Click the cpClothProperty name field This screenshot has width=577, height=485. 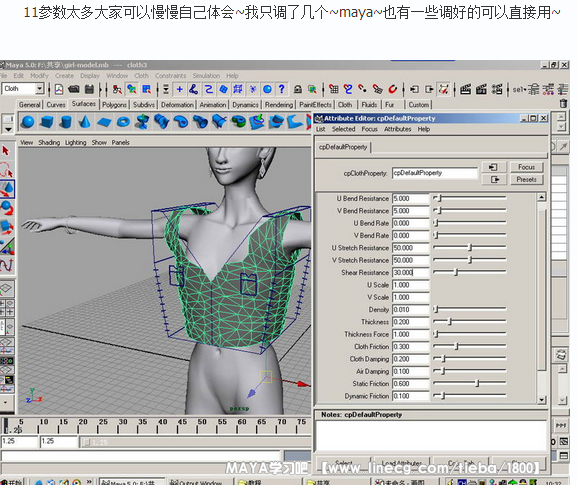coord(435,173)
